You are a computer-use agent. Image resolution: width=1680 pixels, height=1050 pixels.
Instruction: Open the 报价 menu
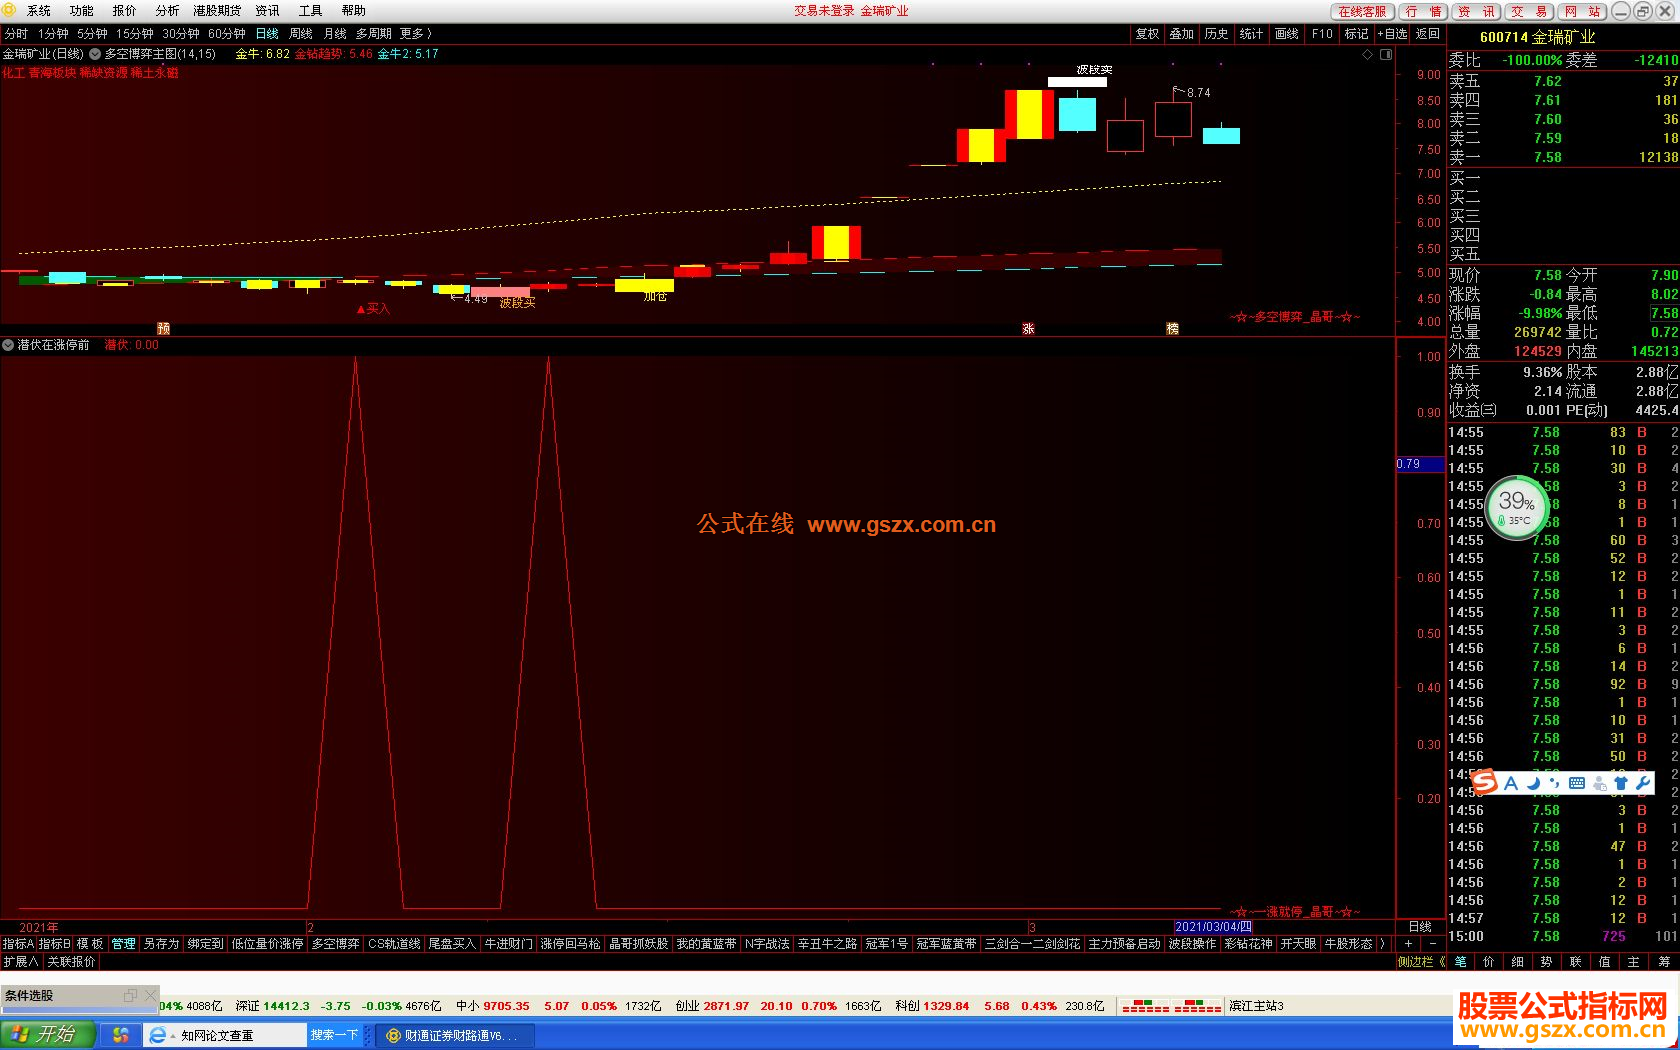[x=124, y=11]
